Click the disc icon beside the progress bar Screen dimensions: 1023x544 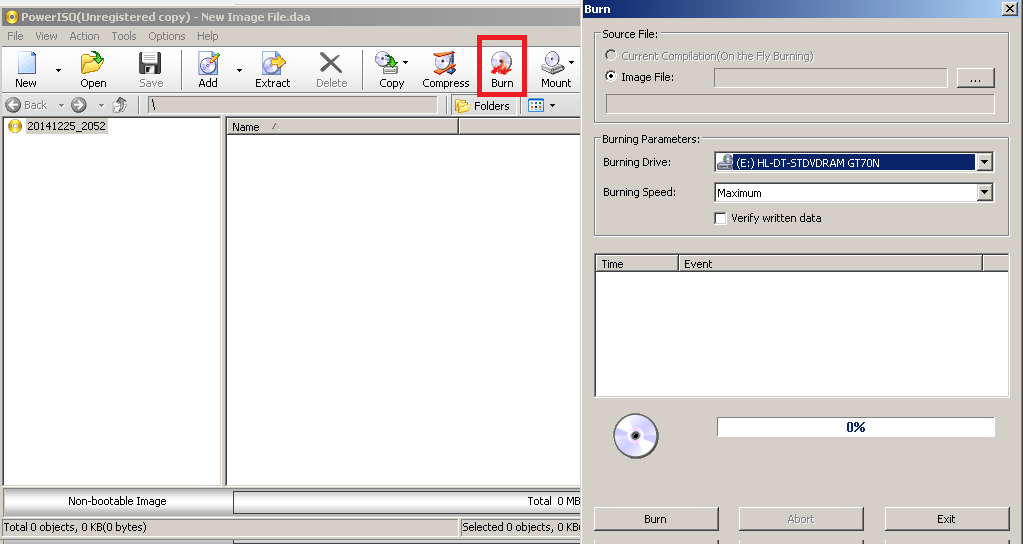pos(635,436)
